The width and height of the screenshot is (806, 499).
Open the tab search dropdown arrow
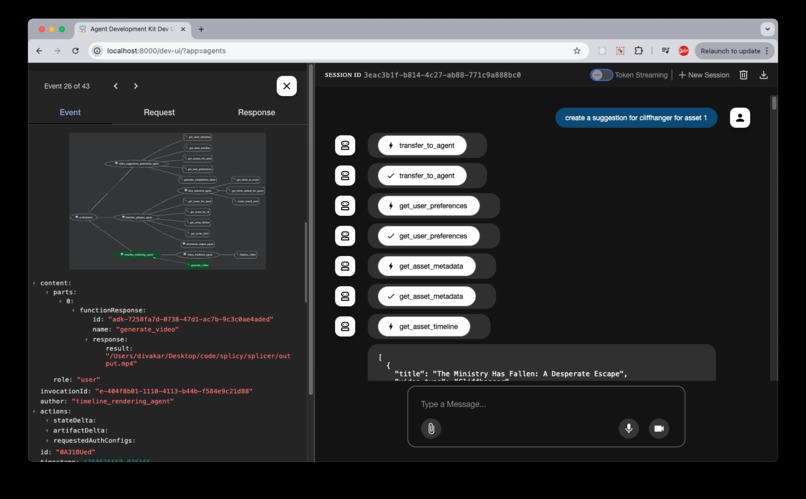click(x=767, y=29)
